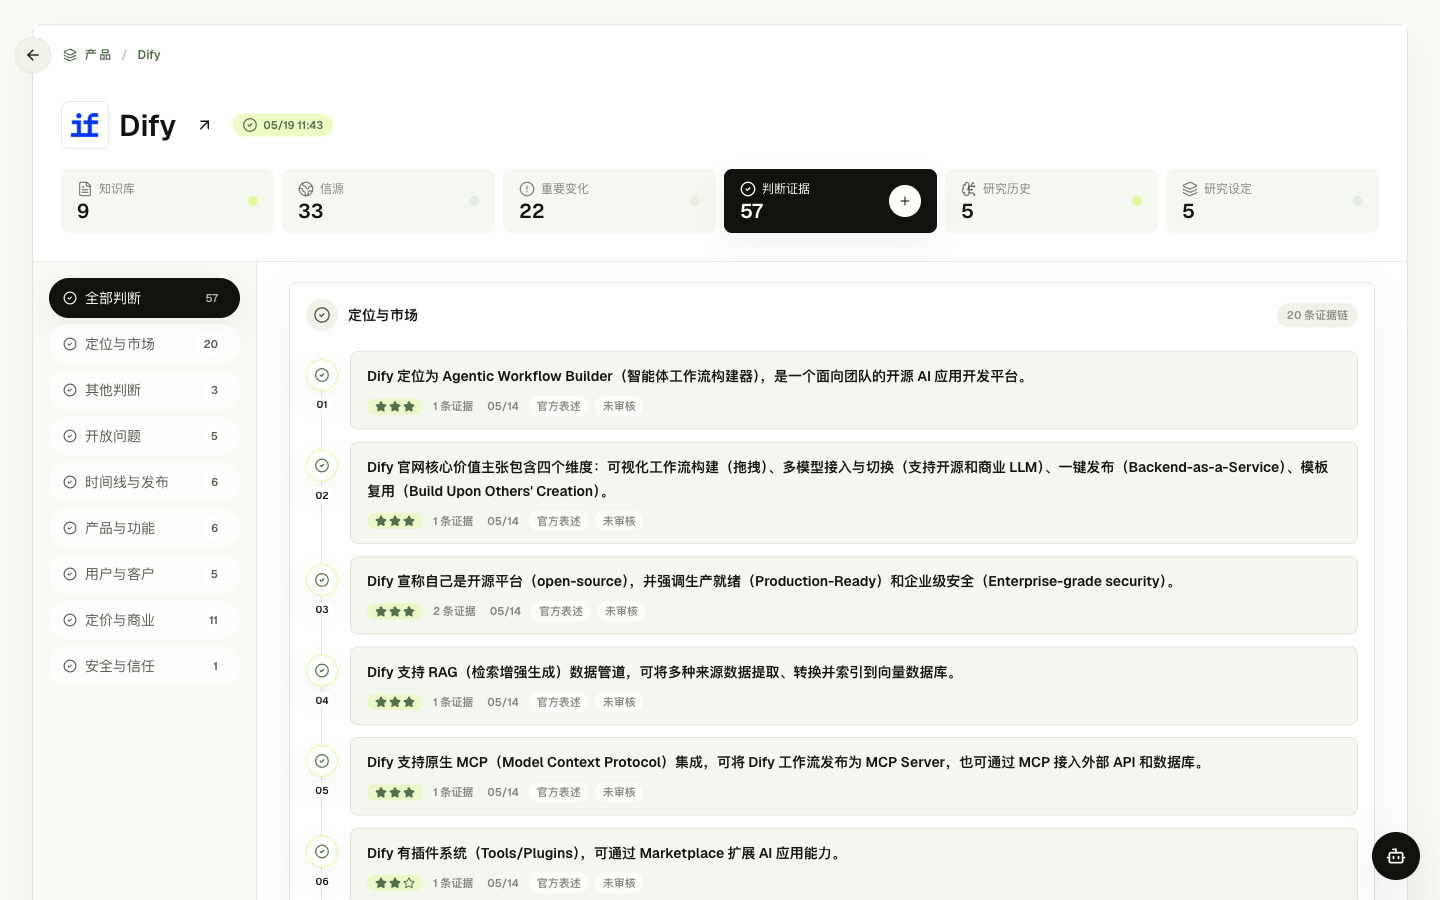
Task: Filter by 定位与市场 category
Action: tap(144, 344)
